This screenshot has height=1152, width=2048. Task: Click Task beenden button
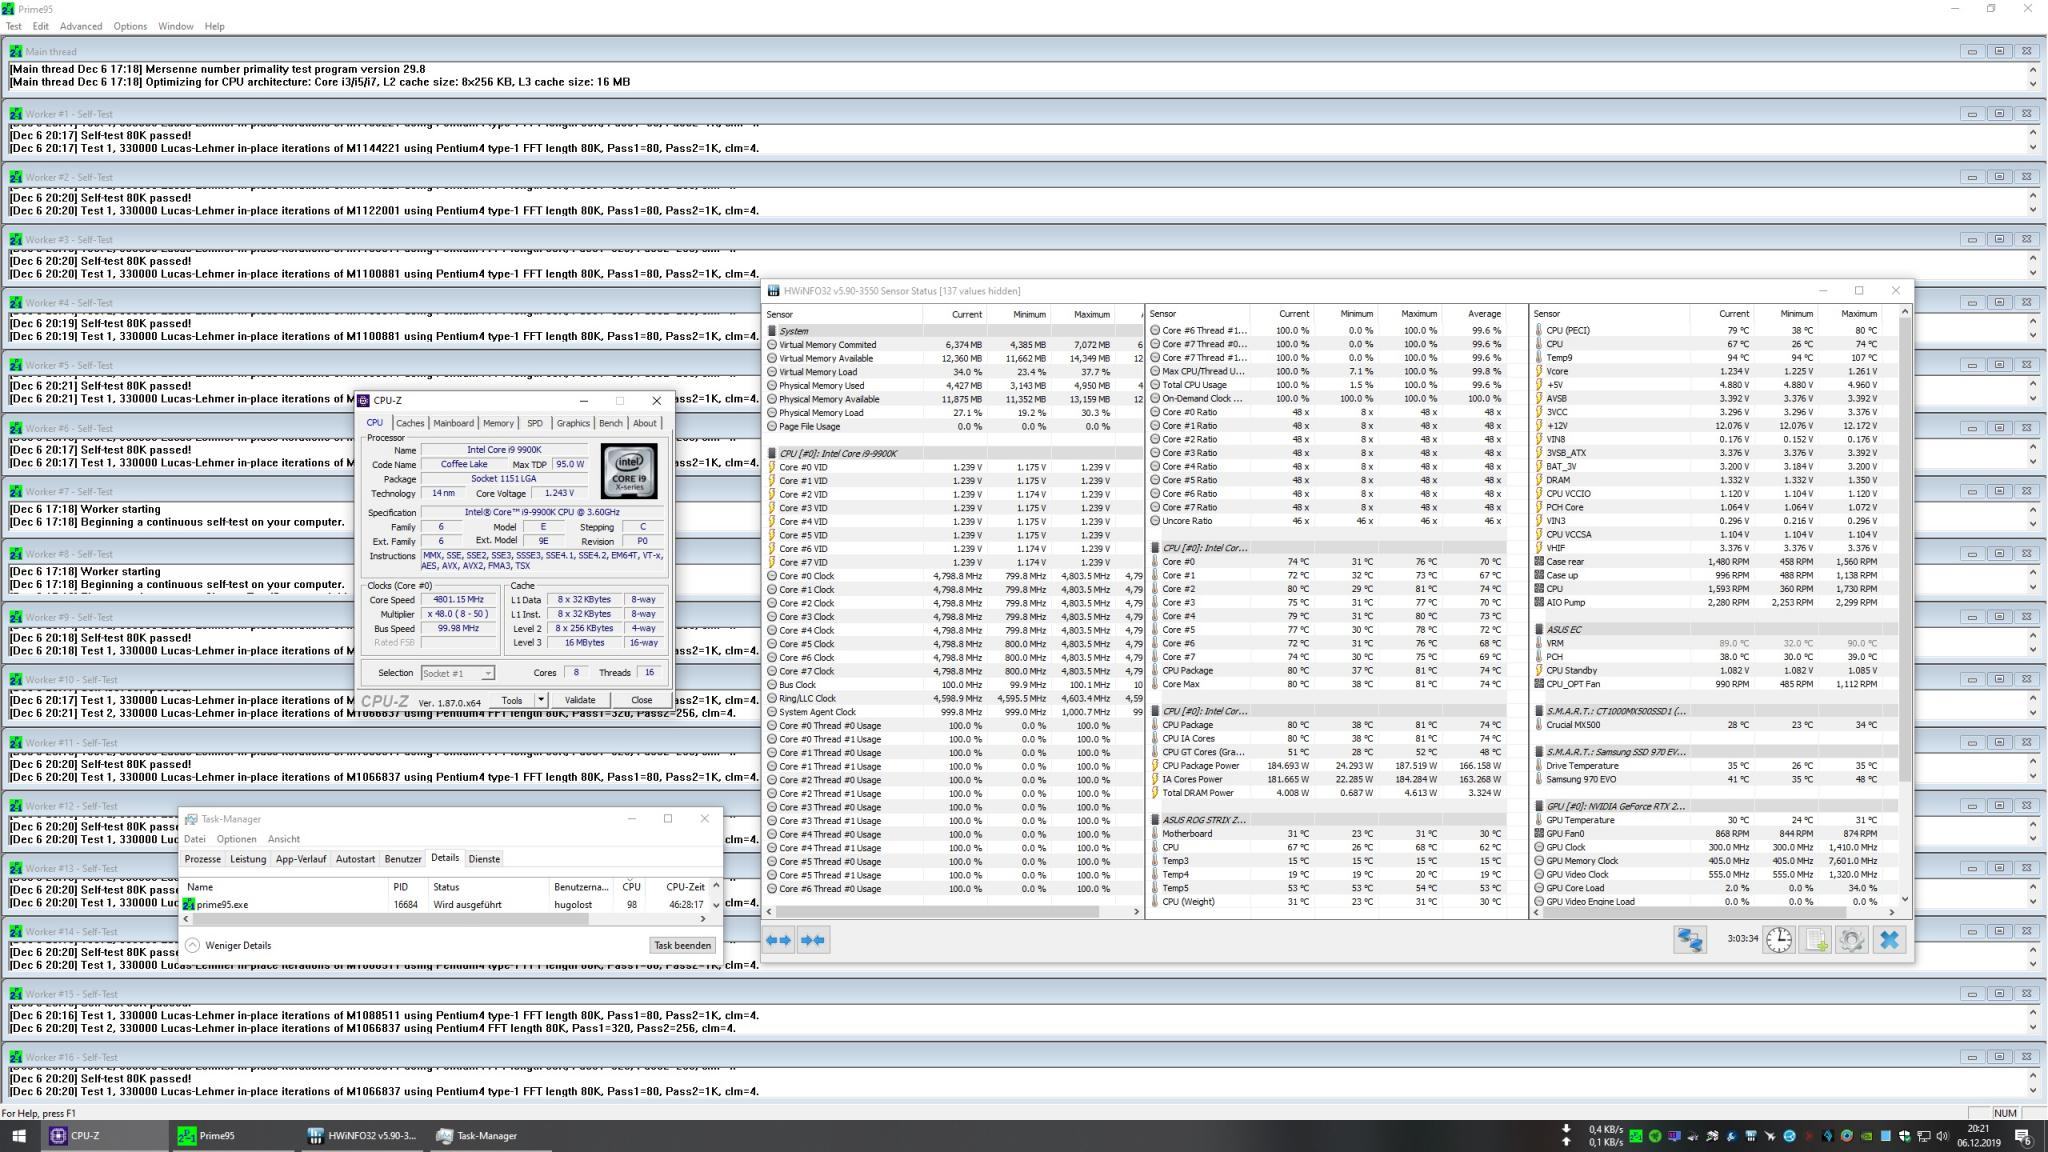[682, 945]
